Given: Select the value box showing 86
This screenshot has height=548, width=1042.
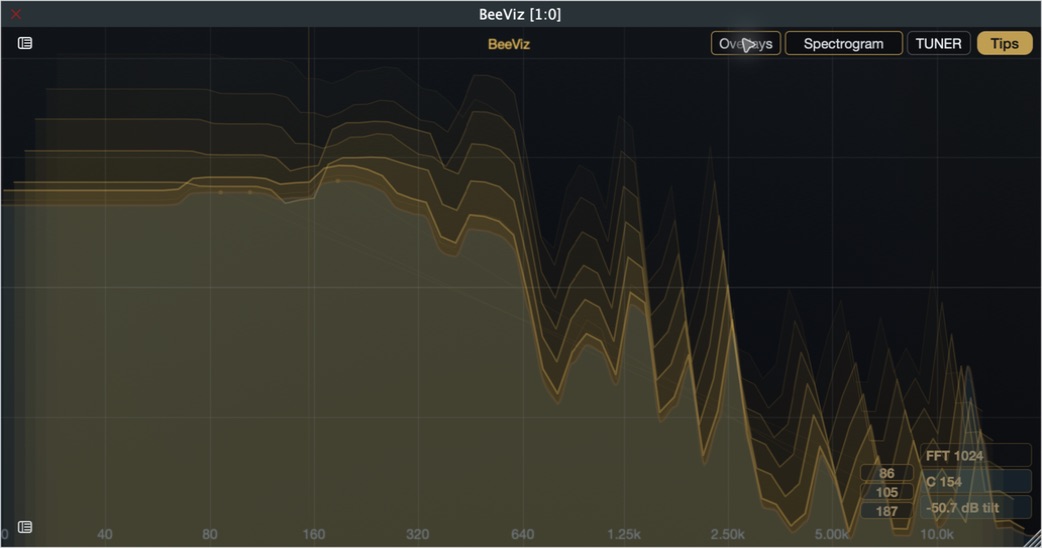Looking at the screenshot, I should tap(886, 473).
